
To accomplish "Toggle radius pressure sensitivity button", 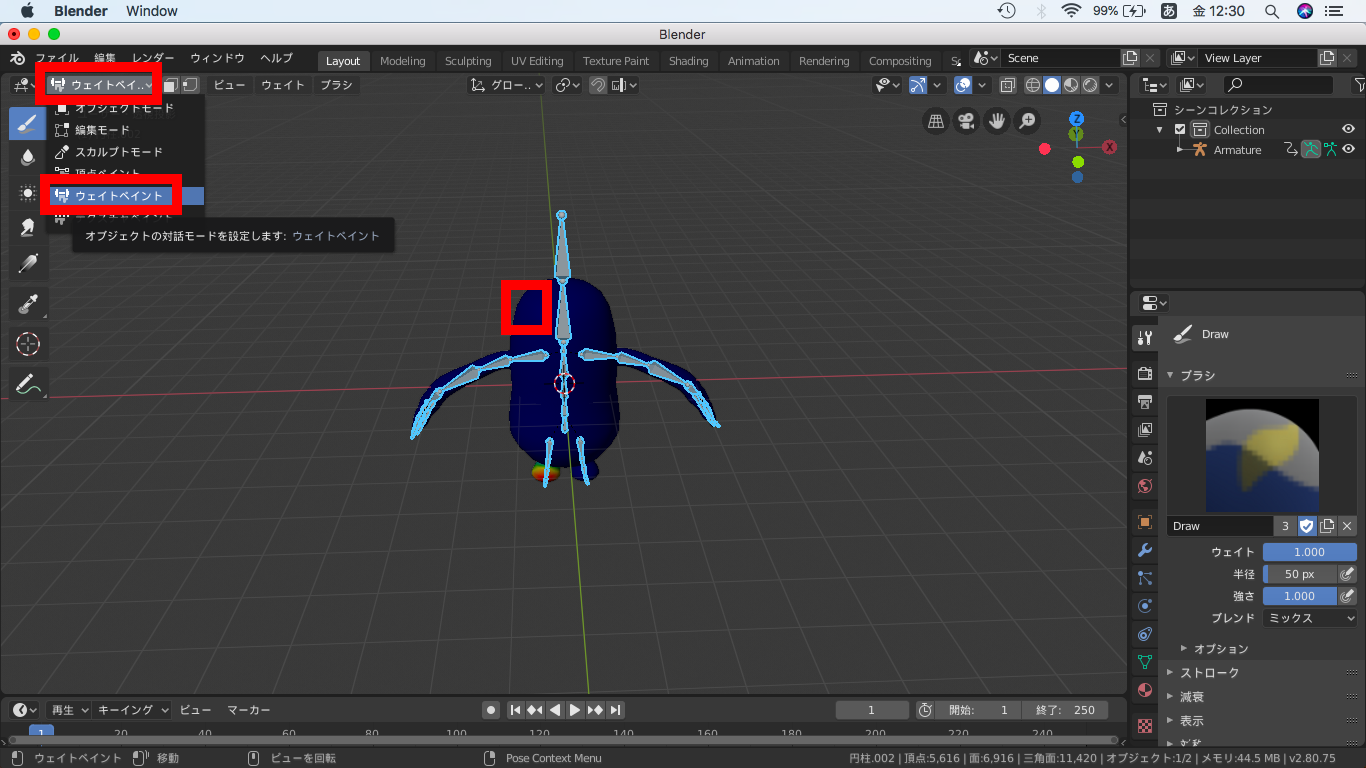I will [1347, 574].
